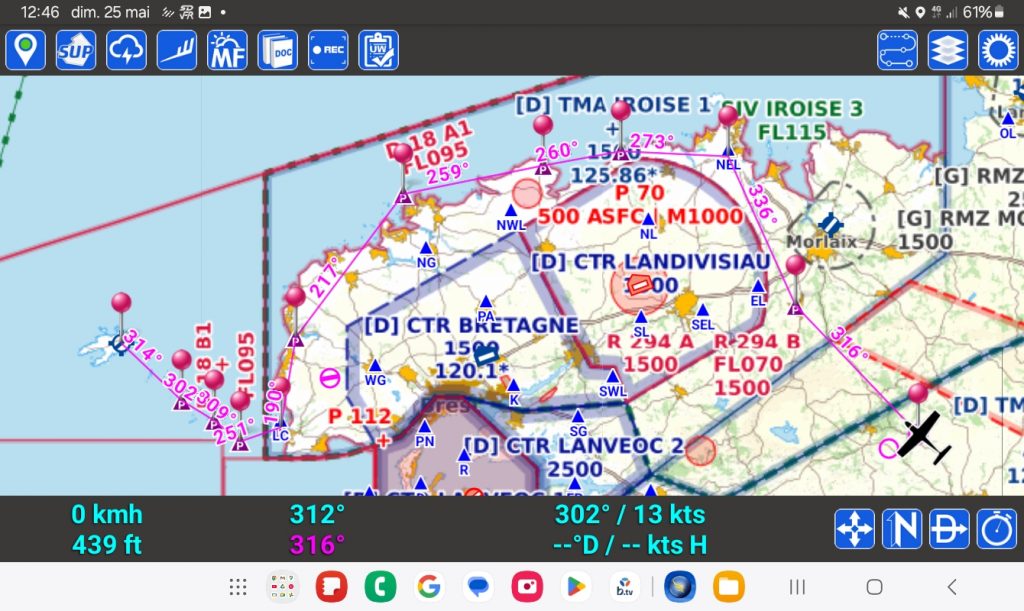
Task: Open the Android app drawer grid
Action: pyautogui.click(x=238, y=587)
